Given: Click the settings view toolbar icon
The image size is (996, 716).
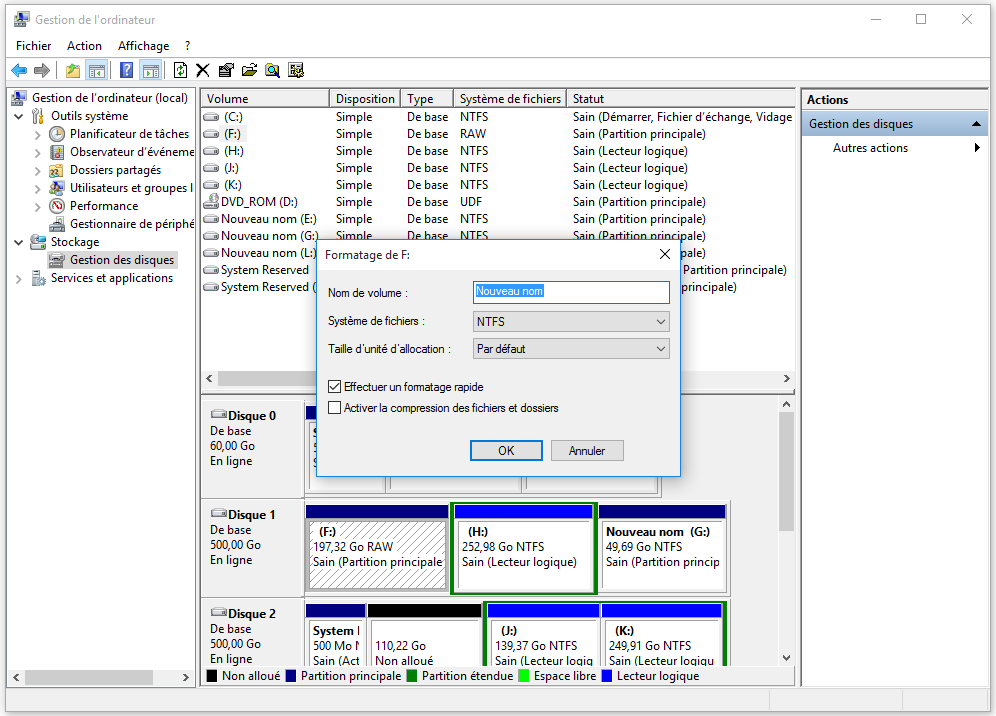Looking at the screenshot, I should [x=296, y=70].
